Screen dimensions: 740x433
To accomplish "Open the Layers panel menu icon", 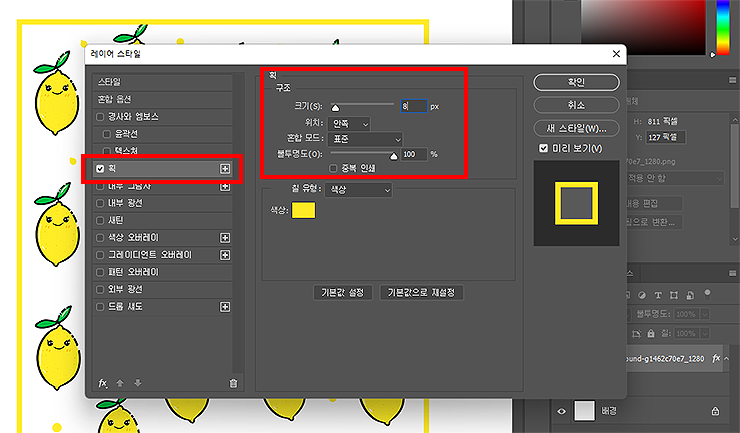I will click(732, 273).
